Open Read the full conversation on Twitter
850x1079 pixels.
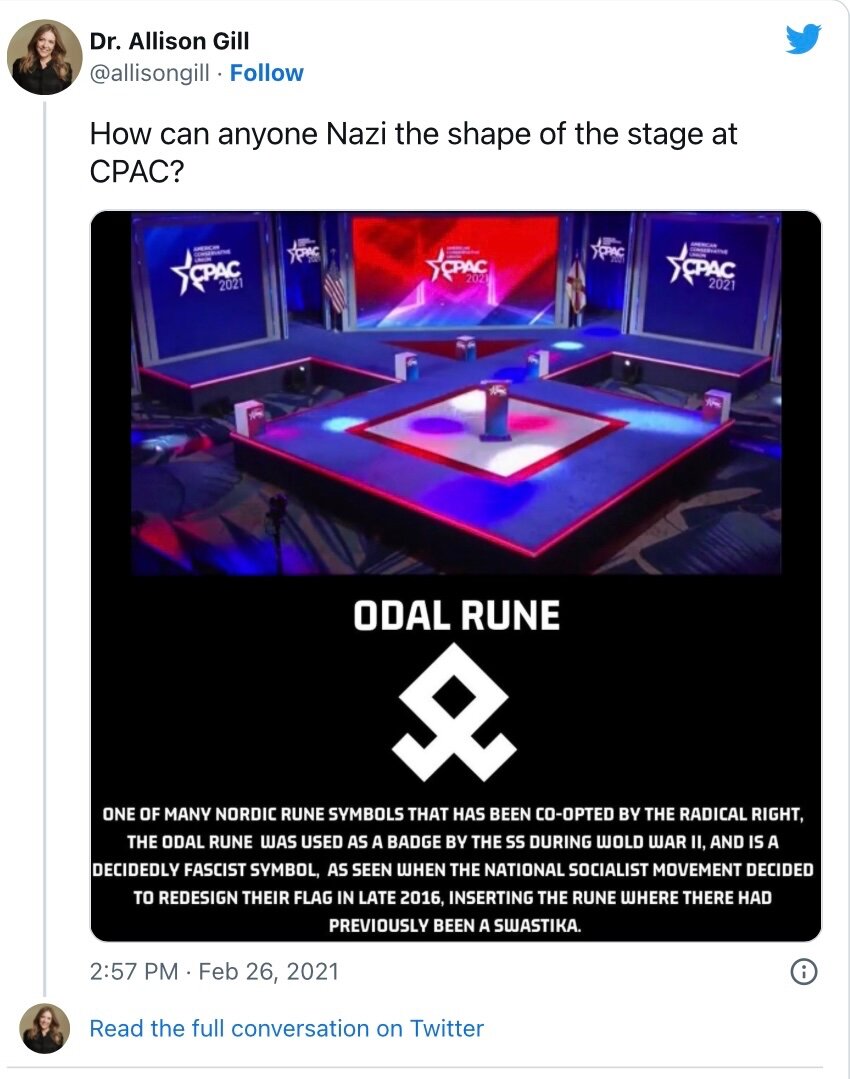[x=286, y=1028]
